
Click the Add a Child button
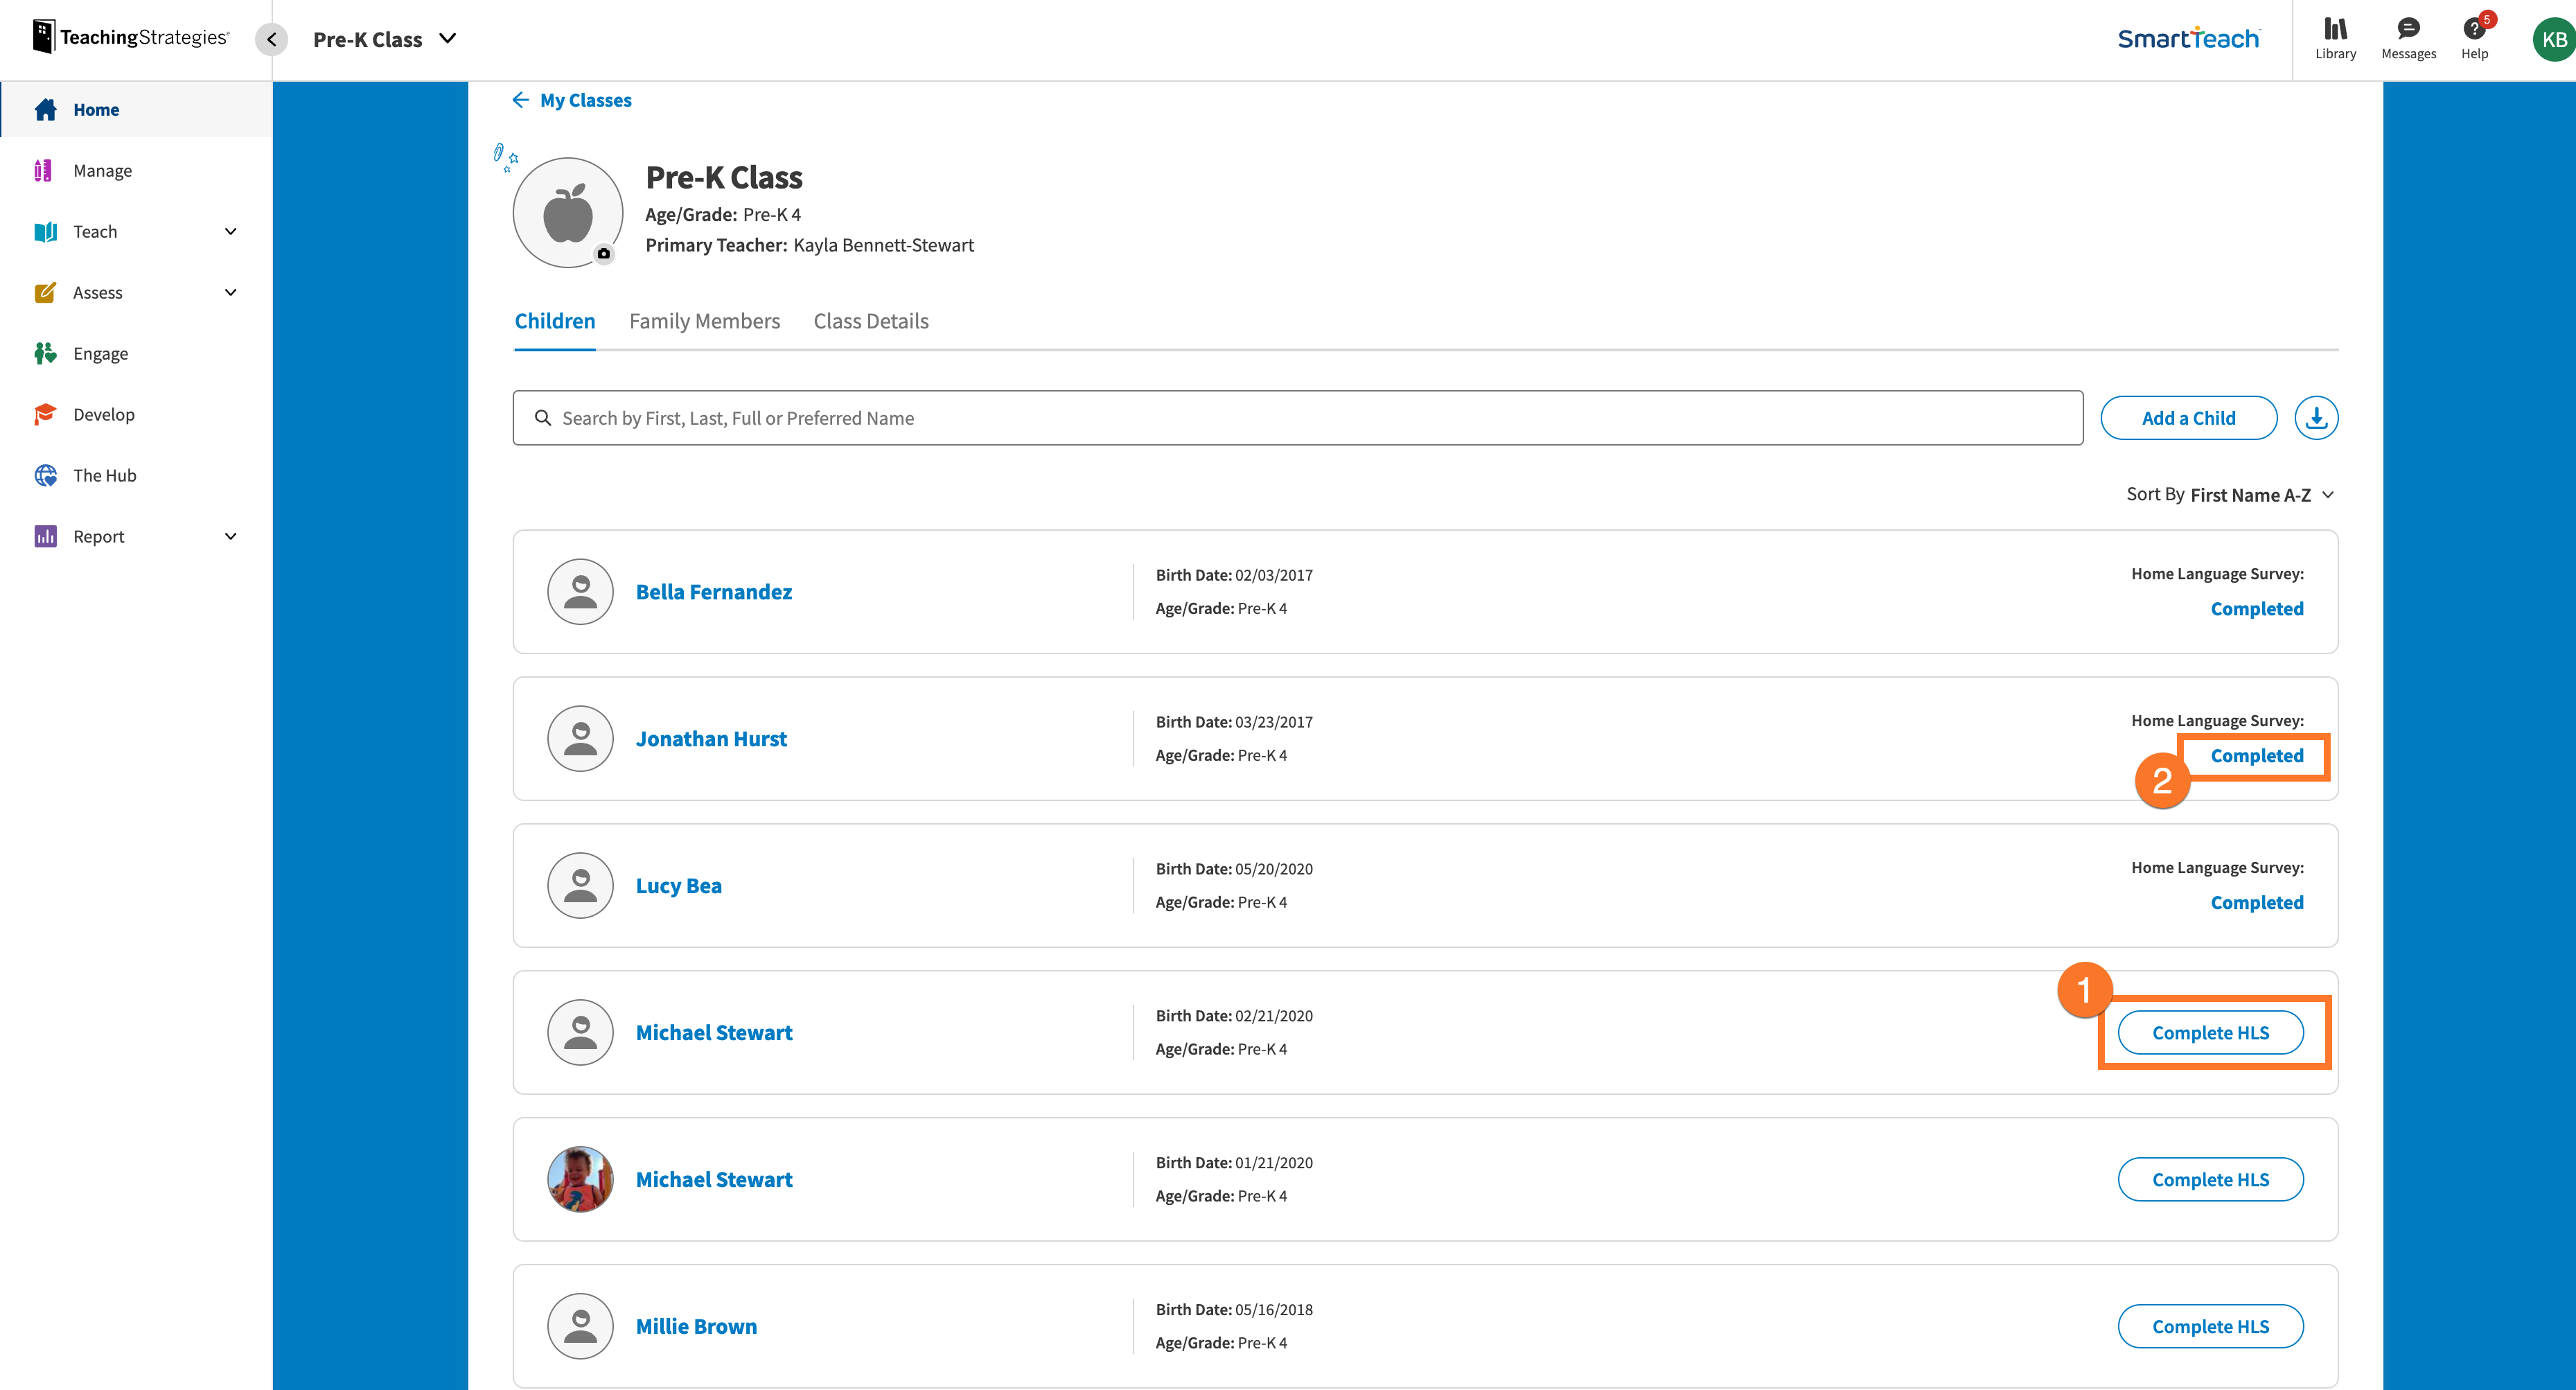click(2188, 418)
